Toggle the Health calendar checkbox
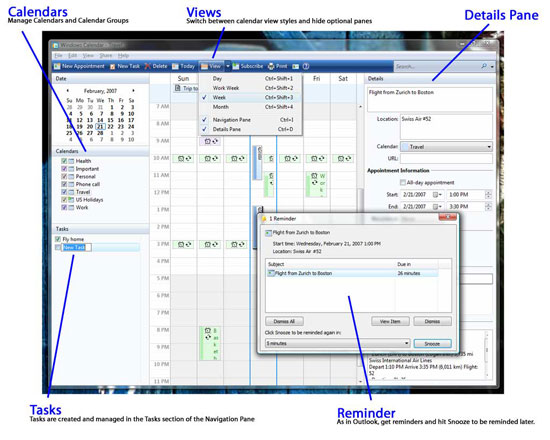Viewport: 550px width, 440px height. coord(64,161)
